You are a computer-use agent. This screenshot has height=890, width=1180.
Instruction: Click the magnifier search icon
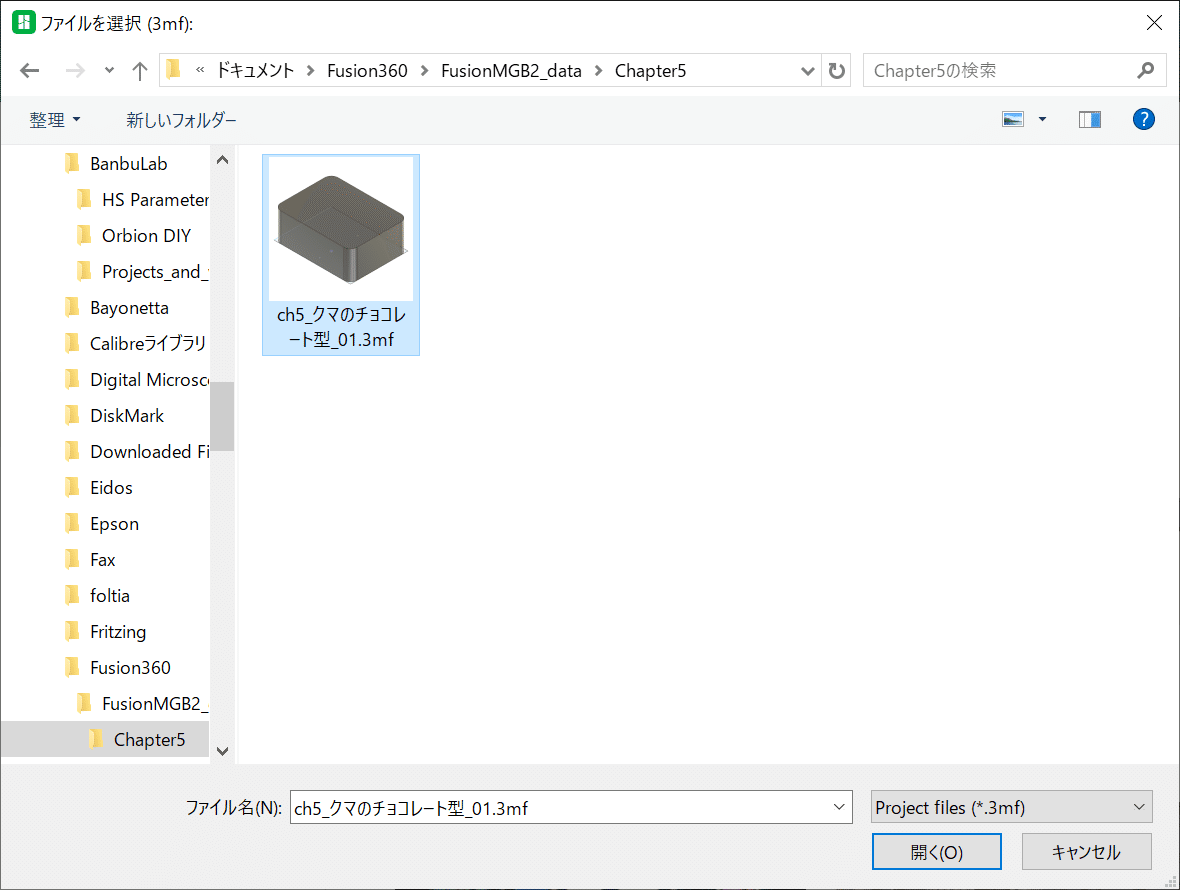[x=1145, y=71]
